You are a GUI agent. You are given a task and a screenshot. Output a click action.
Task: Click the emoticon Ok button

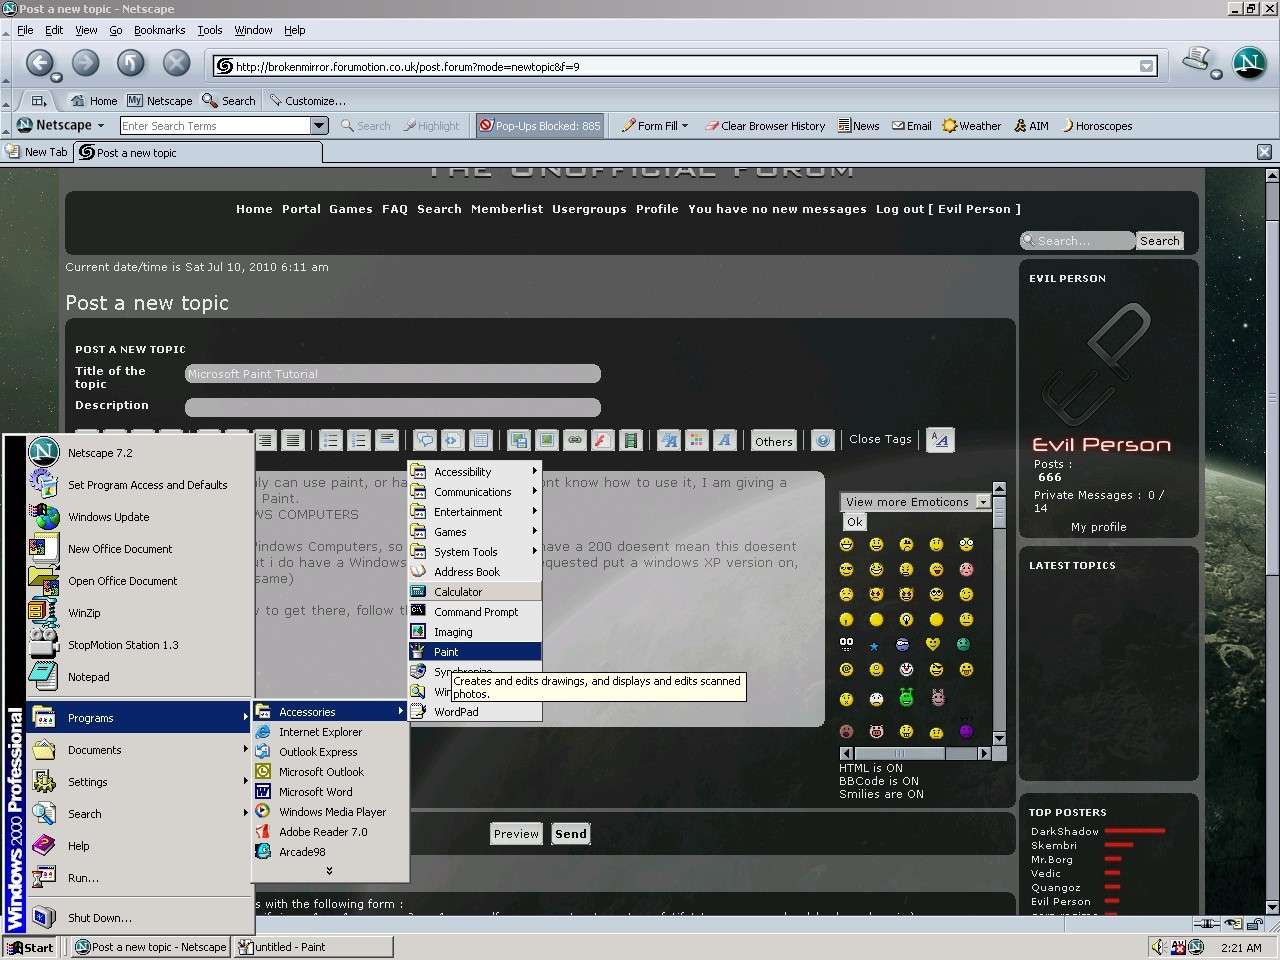point(854,522)
